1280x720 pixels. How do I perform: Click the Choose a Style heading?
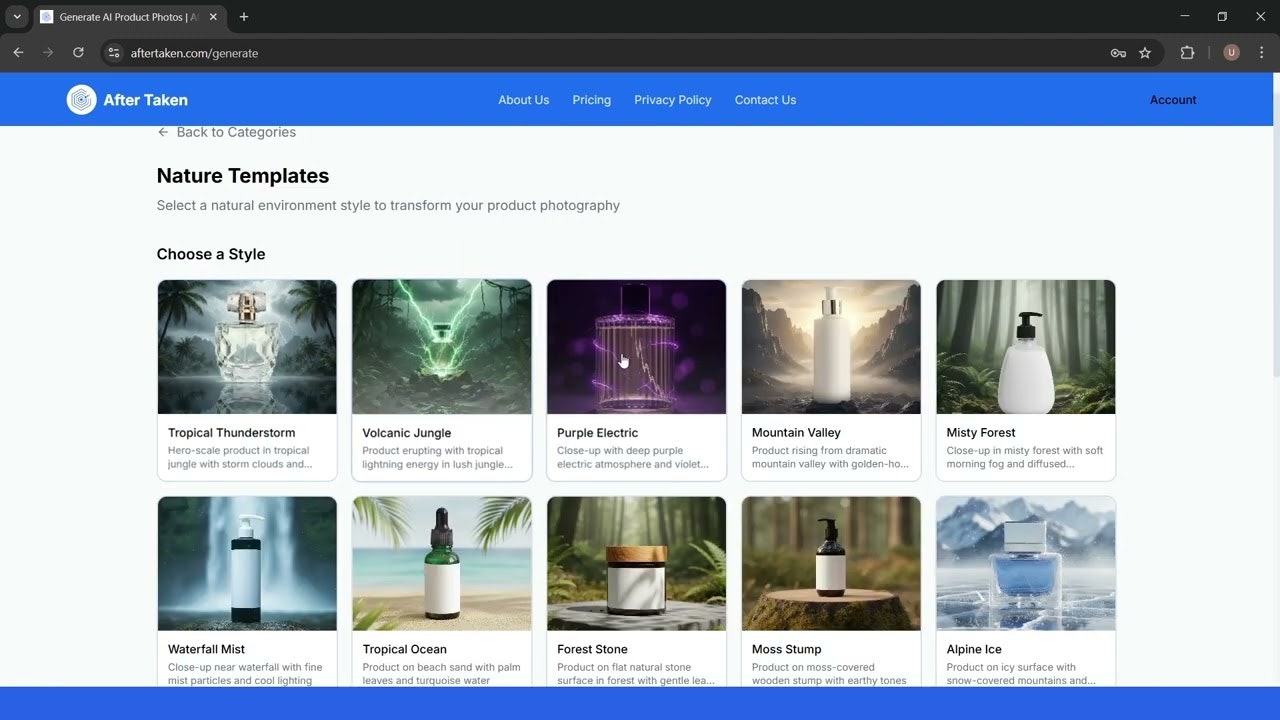tap(211, 254)
